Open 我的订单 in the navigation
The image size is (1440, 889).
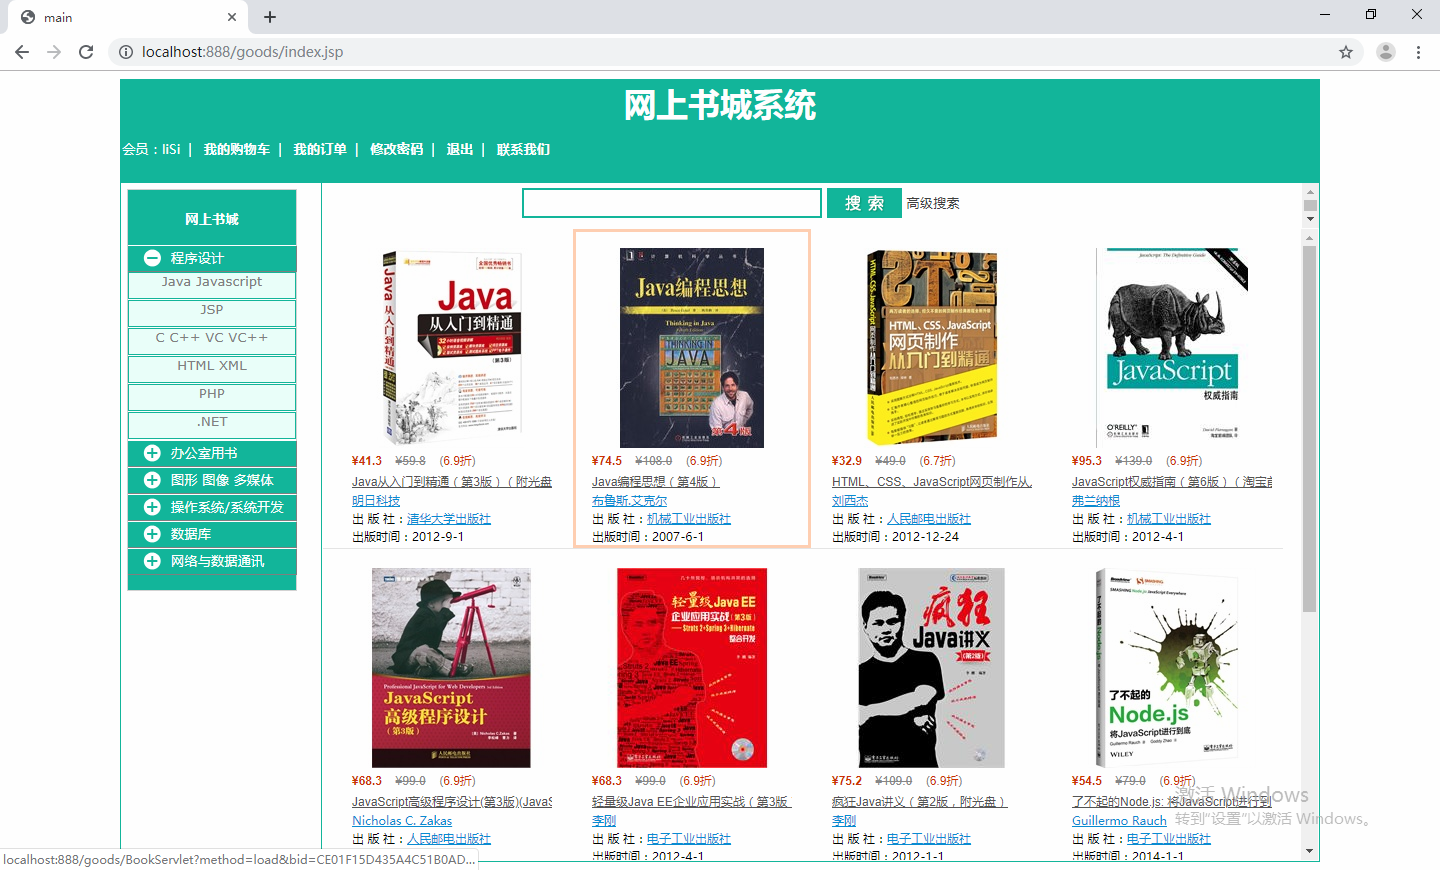pyautogui.click(x=320, y=149)
